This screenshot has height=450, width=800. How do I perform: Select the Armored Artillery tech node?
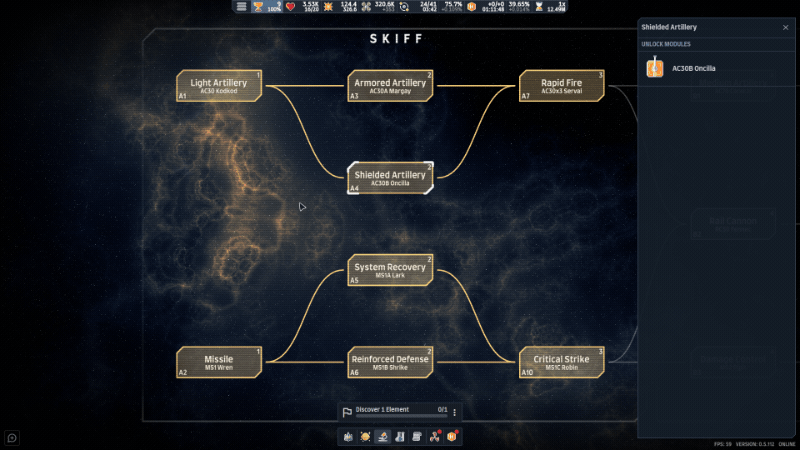tap(390, 86)
